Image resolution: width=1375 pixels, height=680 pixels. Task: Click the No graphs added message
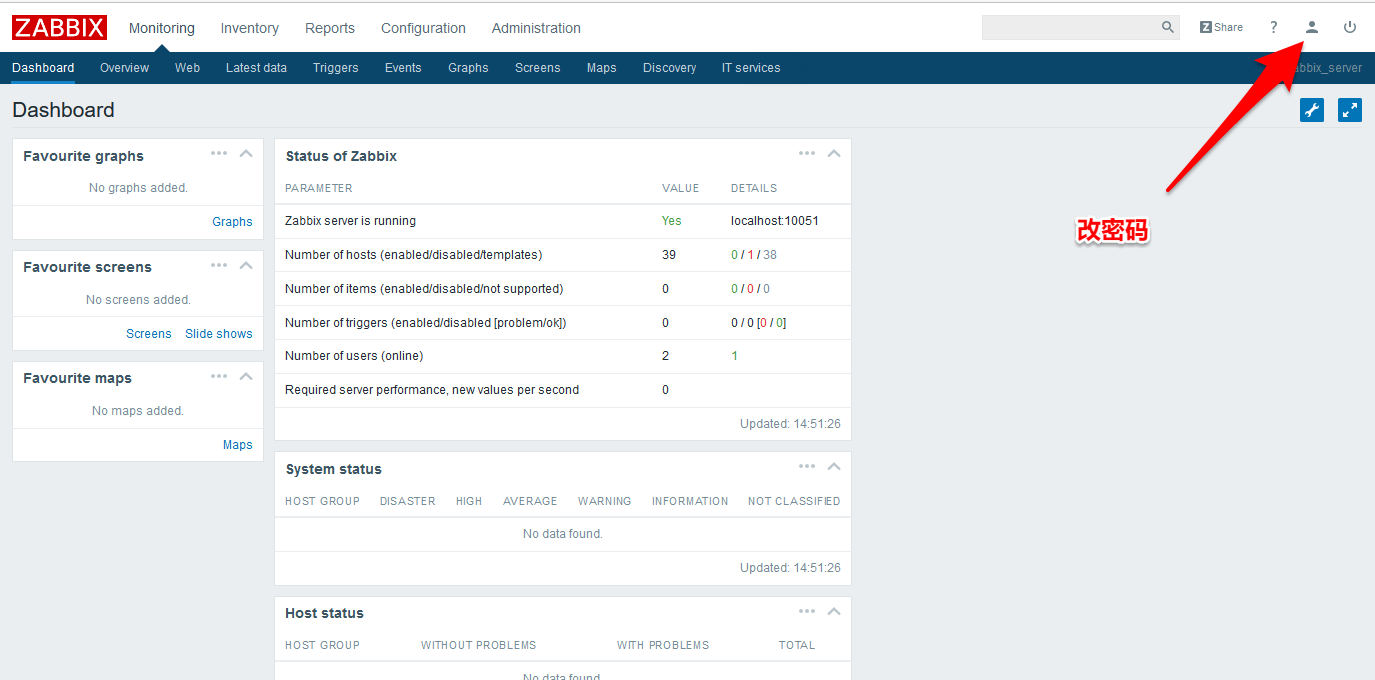tap(138, 188)
